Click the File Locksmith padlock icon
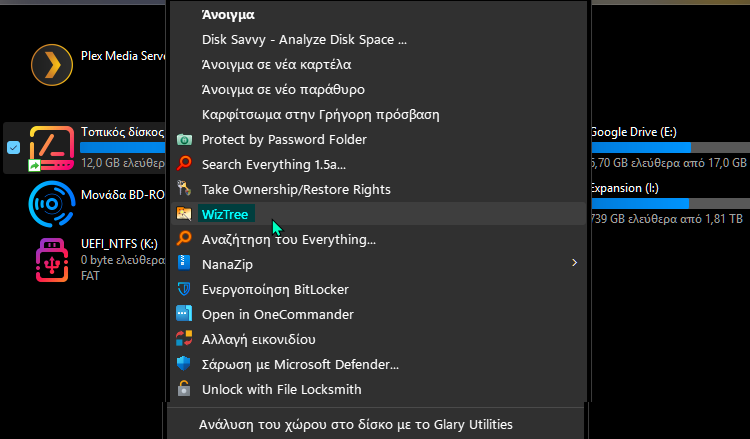This screenshot has height=439, width=750. coord(183,389)
